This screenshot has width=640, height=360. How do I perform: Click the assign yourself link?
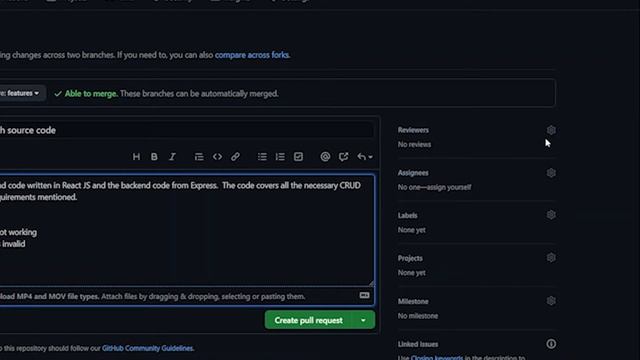[x=449, y=187]
